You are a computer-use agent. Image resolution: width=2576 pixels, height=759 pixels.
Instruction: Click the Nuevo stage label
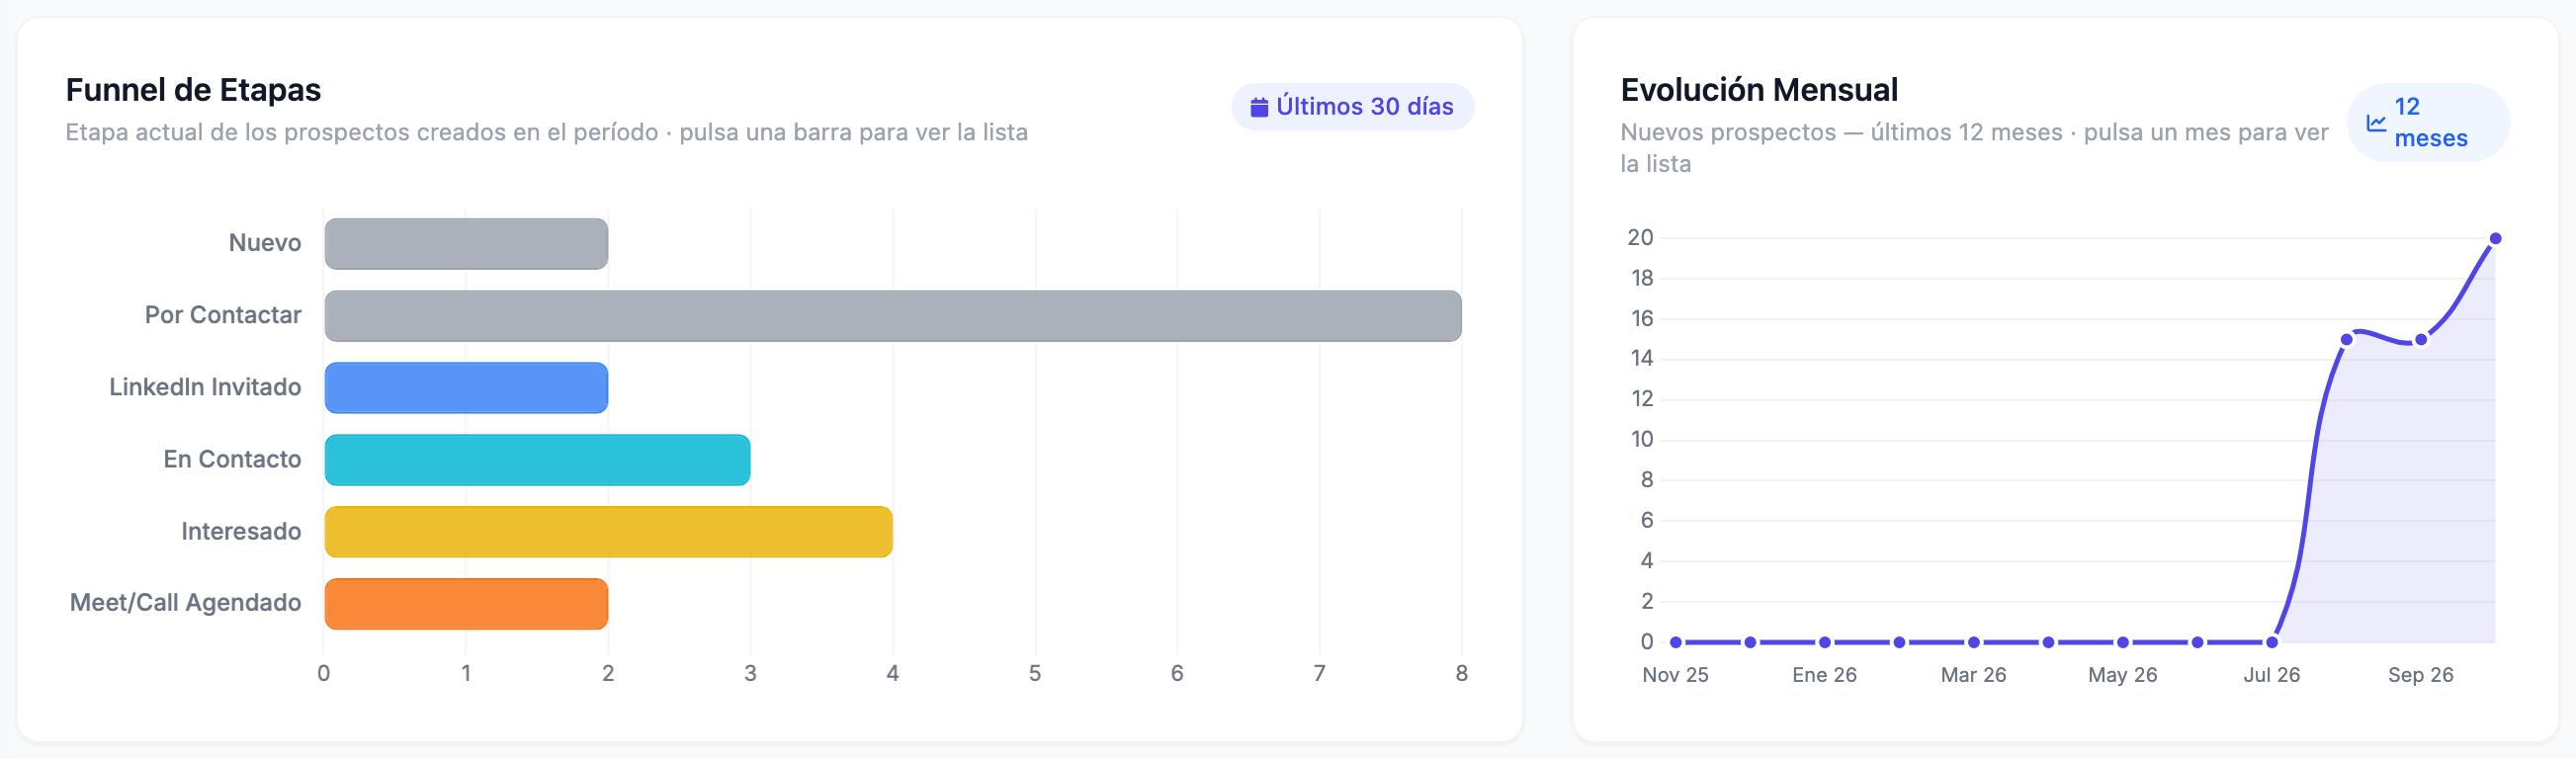(x=264, y=243)
